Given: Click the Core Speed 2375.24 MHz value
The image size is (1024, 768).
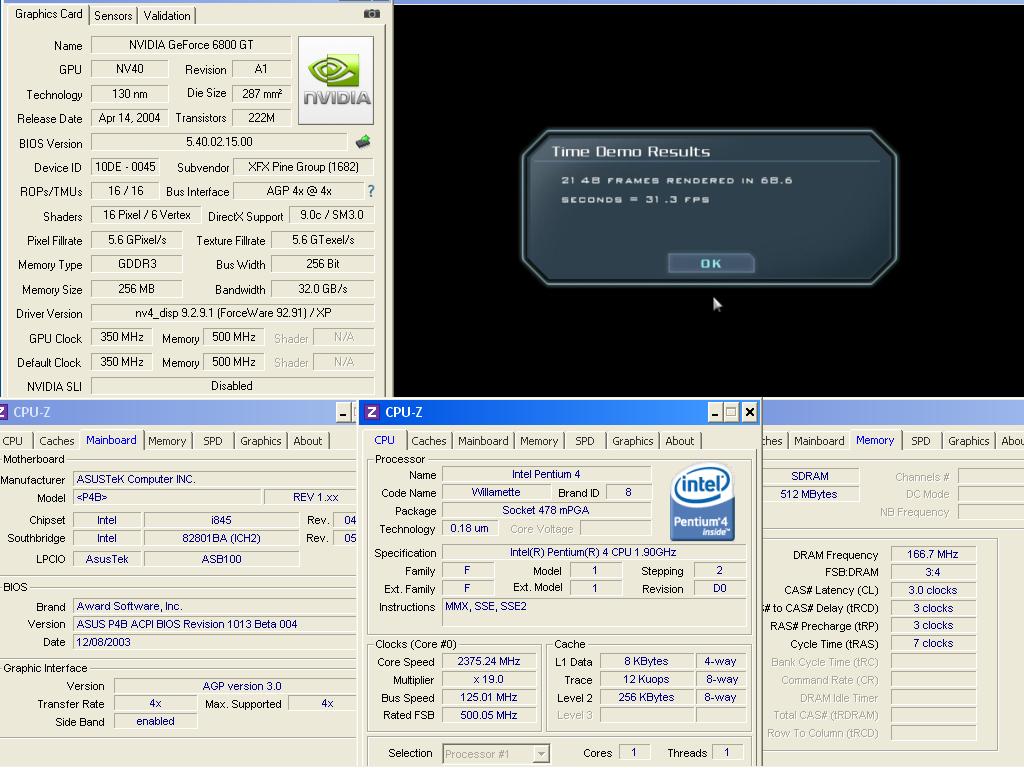Looking at the screenshot, I should click(489, 661).
